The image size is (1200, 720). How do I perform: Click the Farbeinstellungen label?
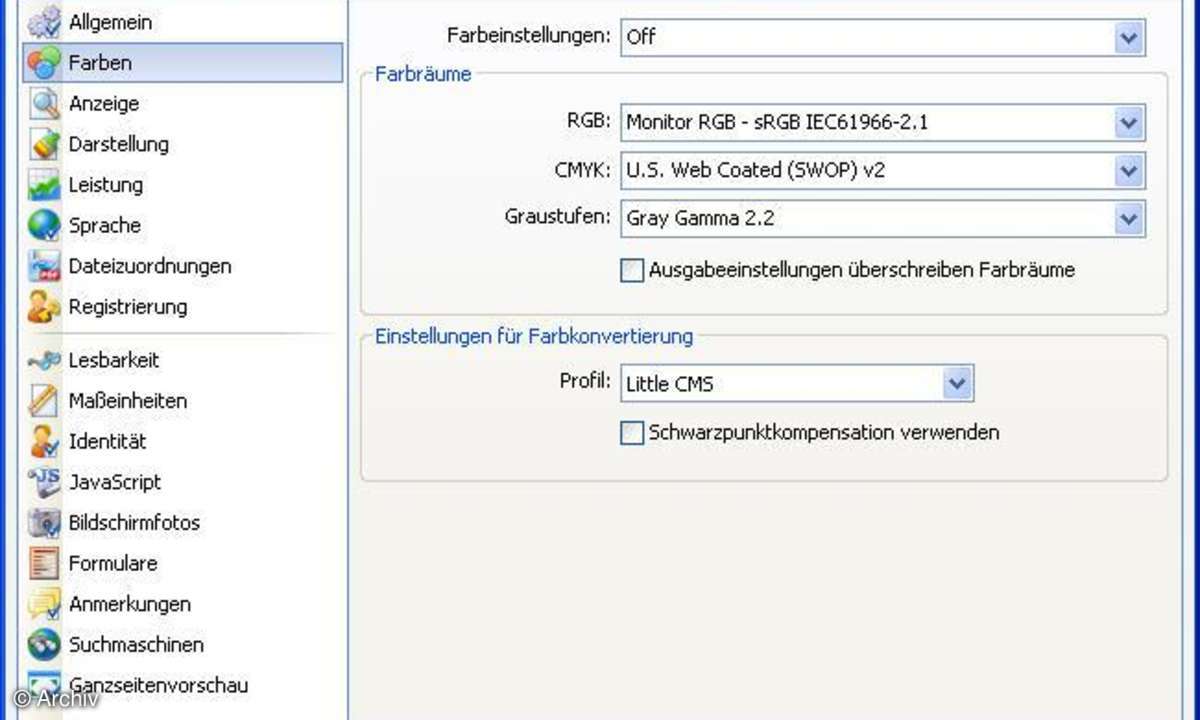(528, 36)
